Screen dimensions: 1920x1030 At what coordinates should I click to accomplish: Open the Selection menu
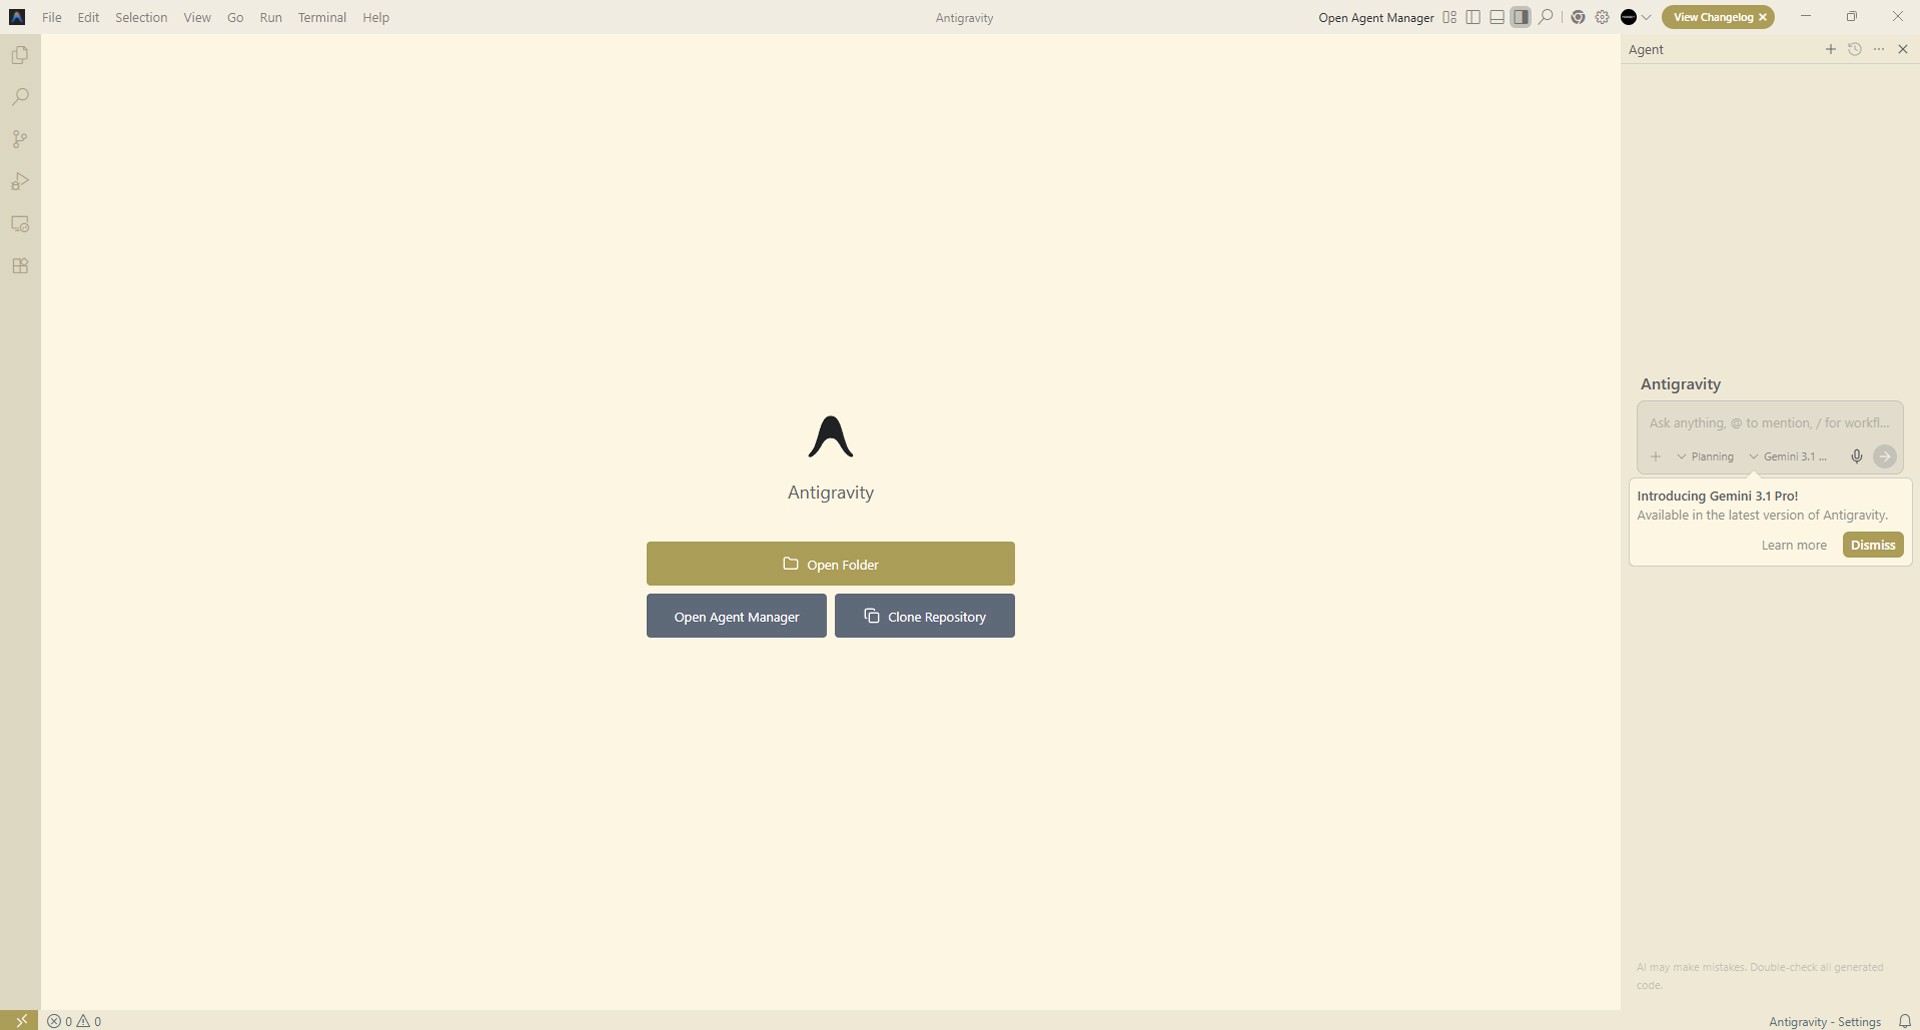(x=141, y=17)
